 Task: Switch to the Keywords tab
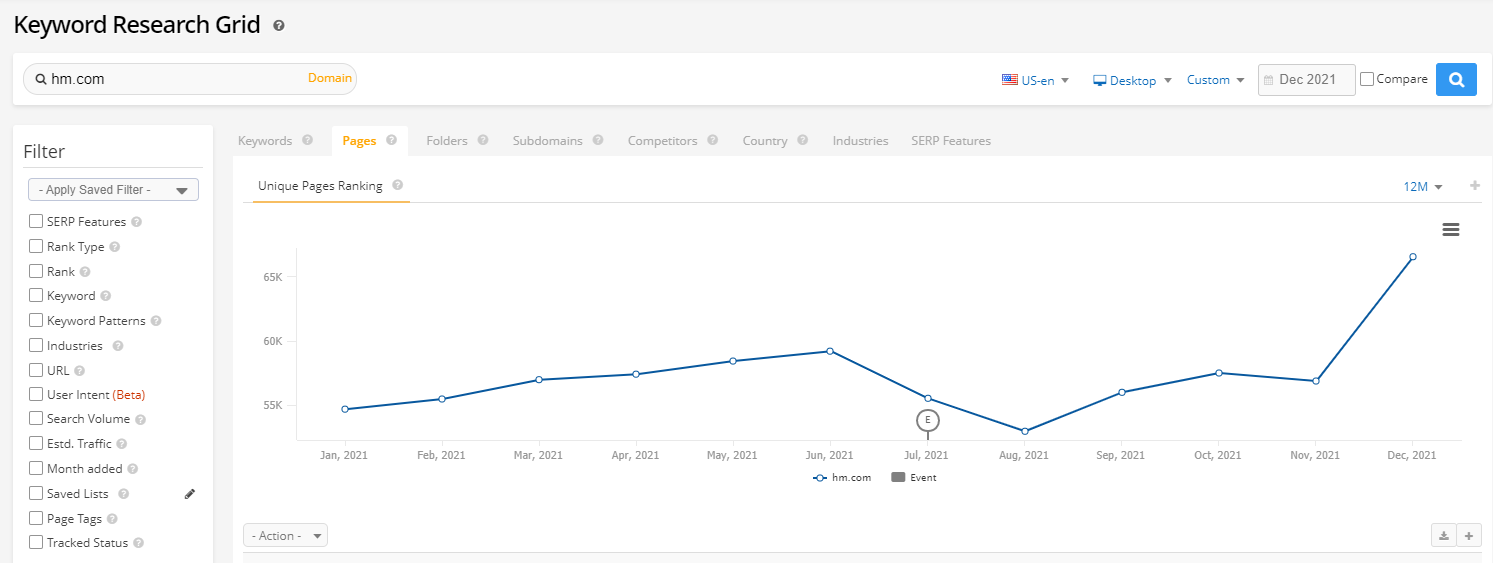(x=265, y=141)
